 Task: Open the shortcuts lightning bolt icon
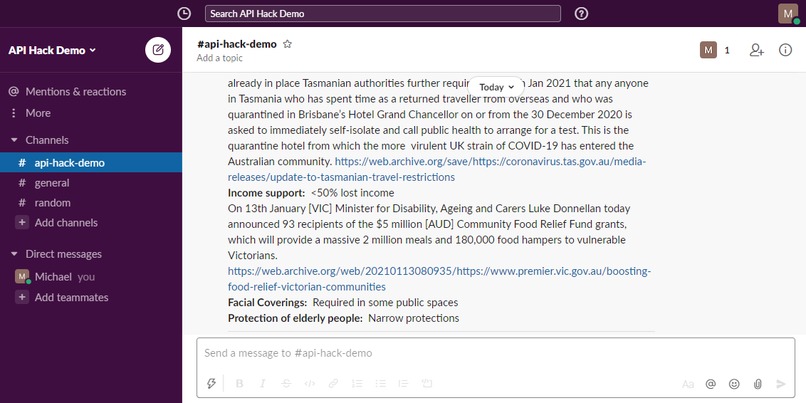click(x=211, y=383)
